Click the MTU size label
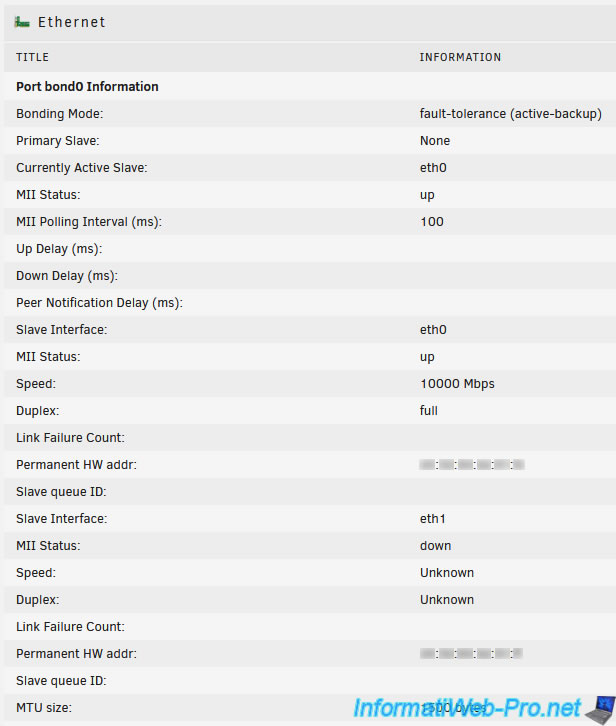The image size is (616, 726). coord(44,708)
